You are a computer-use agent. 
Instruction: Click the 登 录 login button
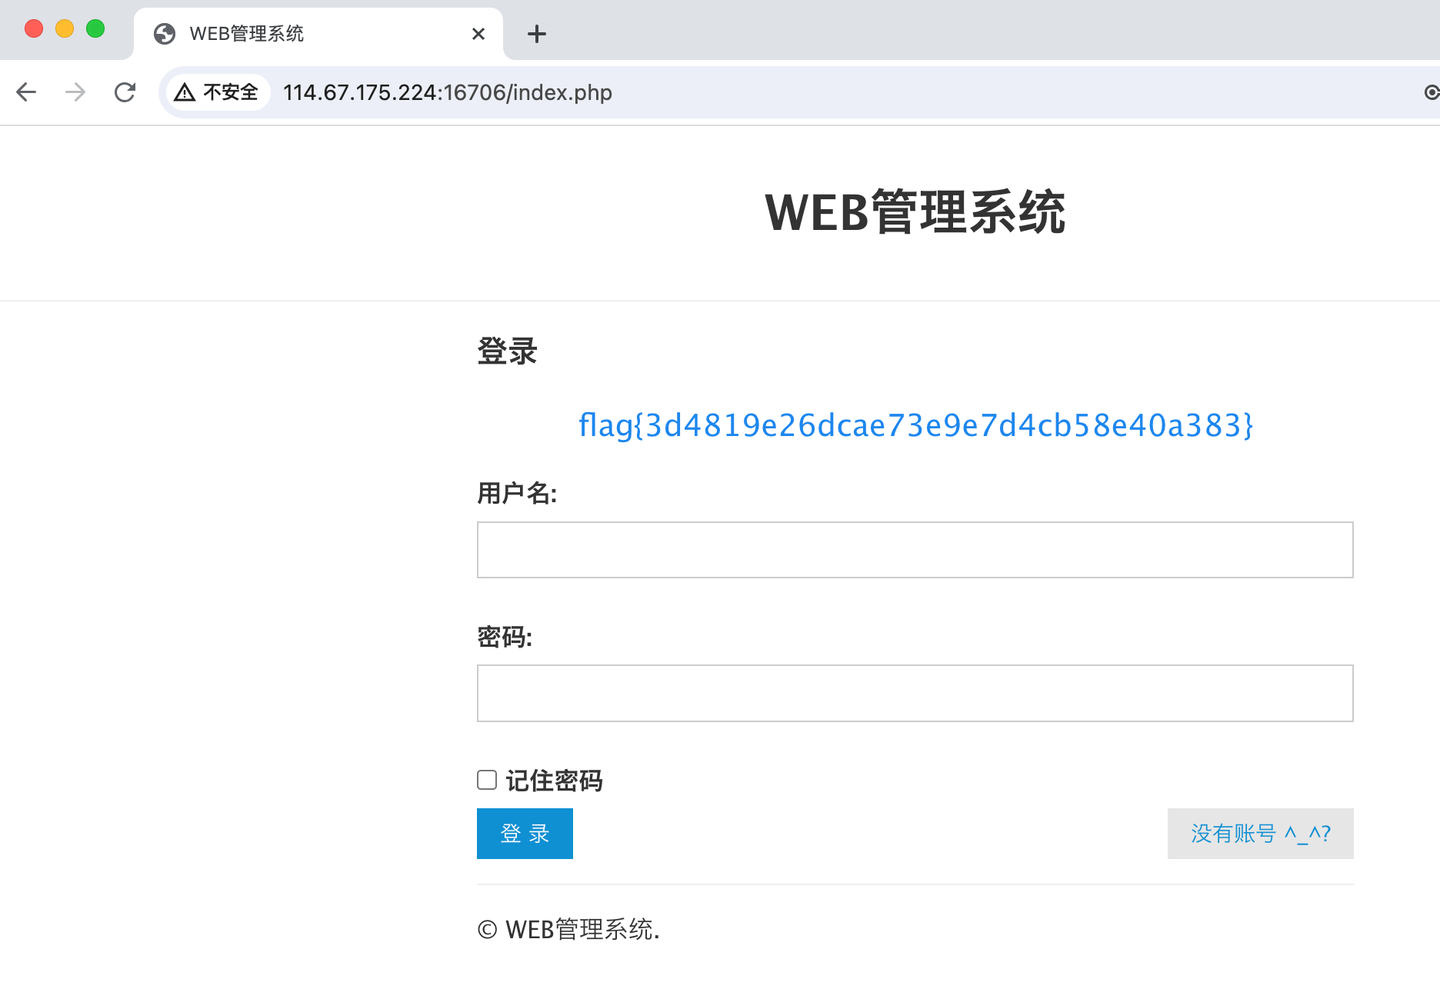[x=524, y=833]
